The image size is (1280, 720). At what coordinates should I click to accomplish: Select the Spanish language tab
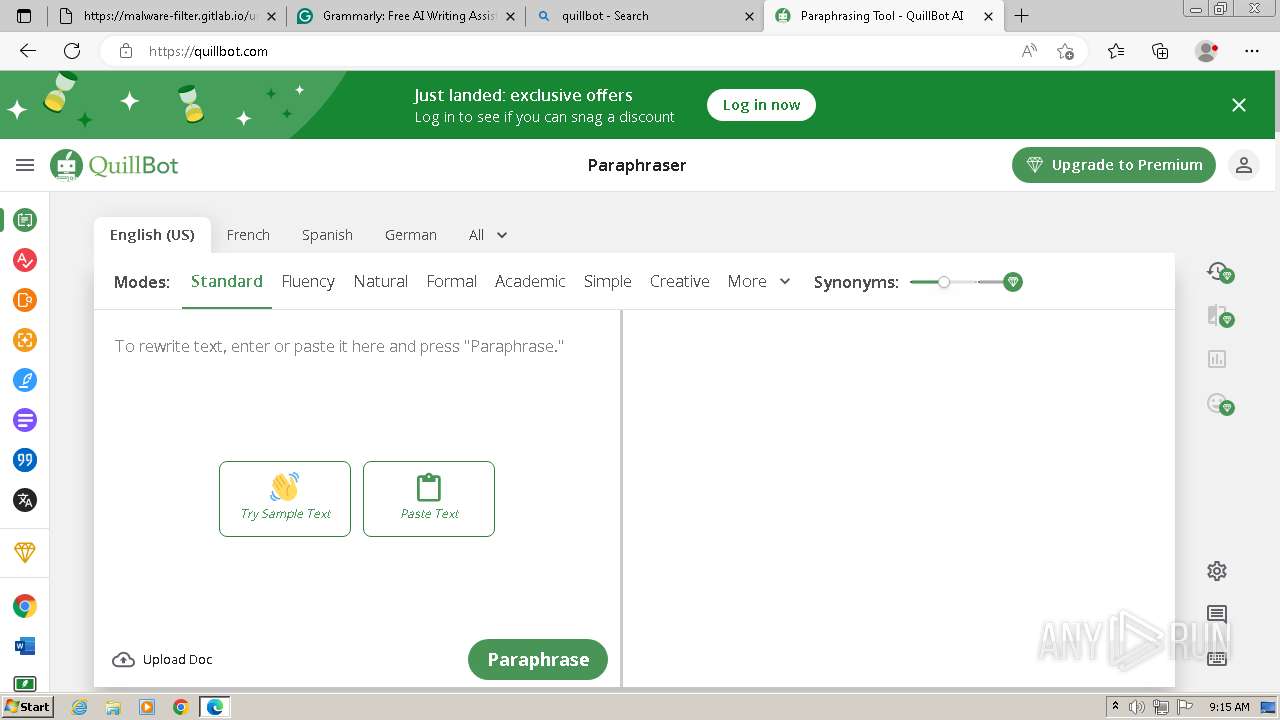tap(327, 235)
